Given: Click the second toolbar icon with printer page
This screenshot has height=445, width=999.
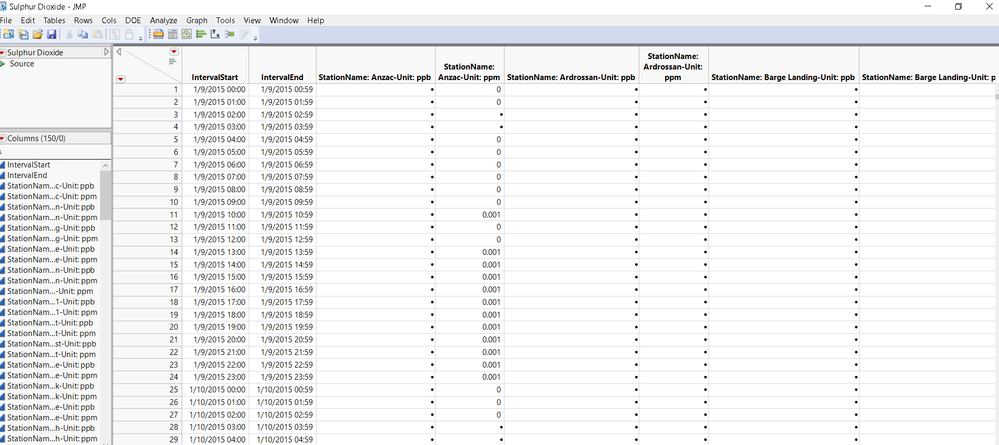Looking at the screenshot, I should tap(24, 34).
